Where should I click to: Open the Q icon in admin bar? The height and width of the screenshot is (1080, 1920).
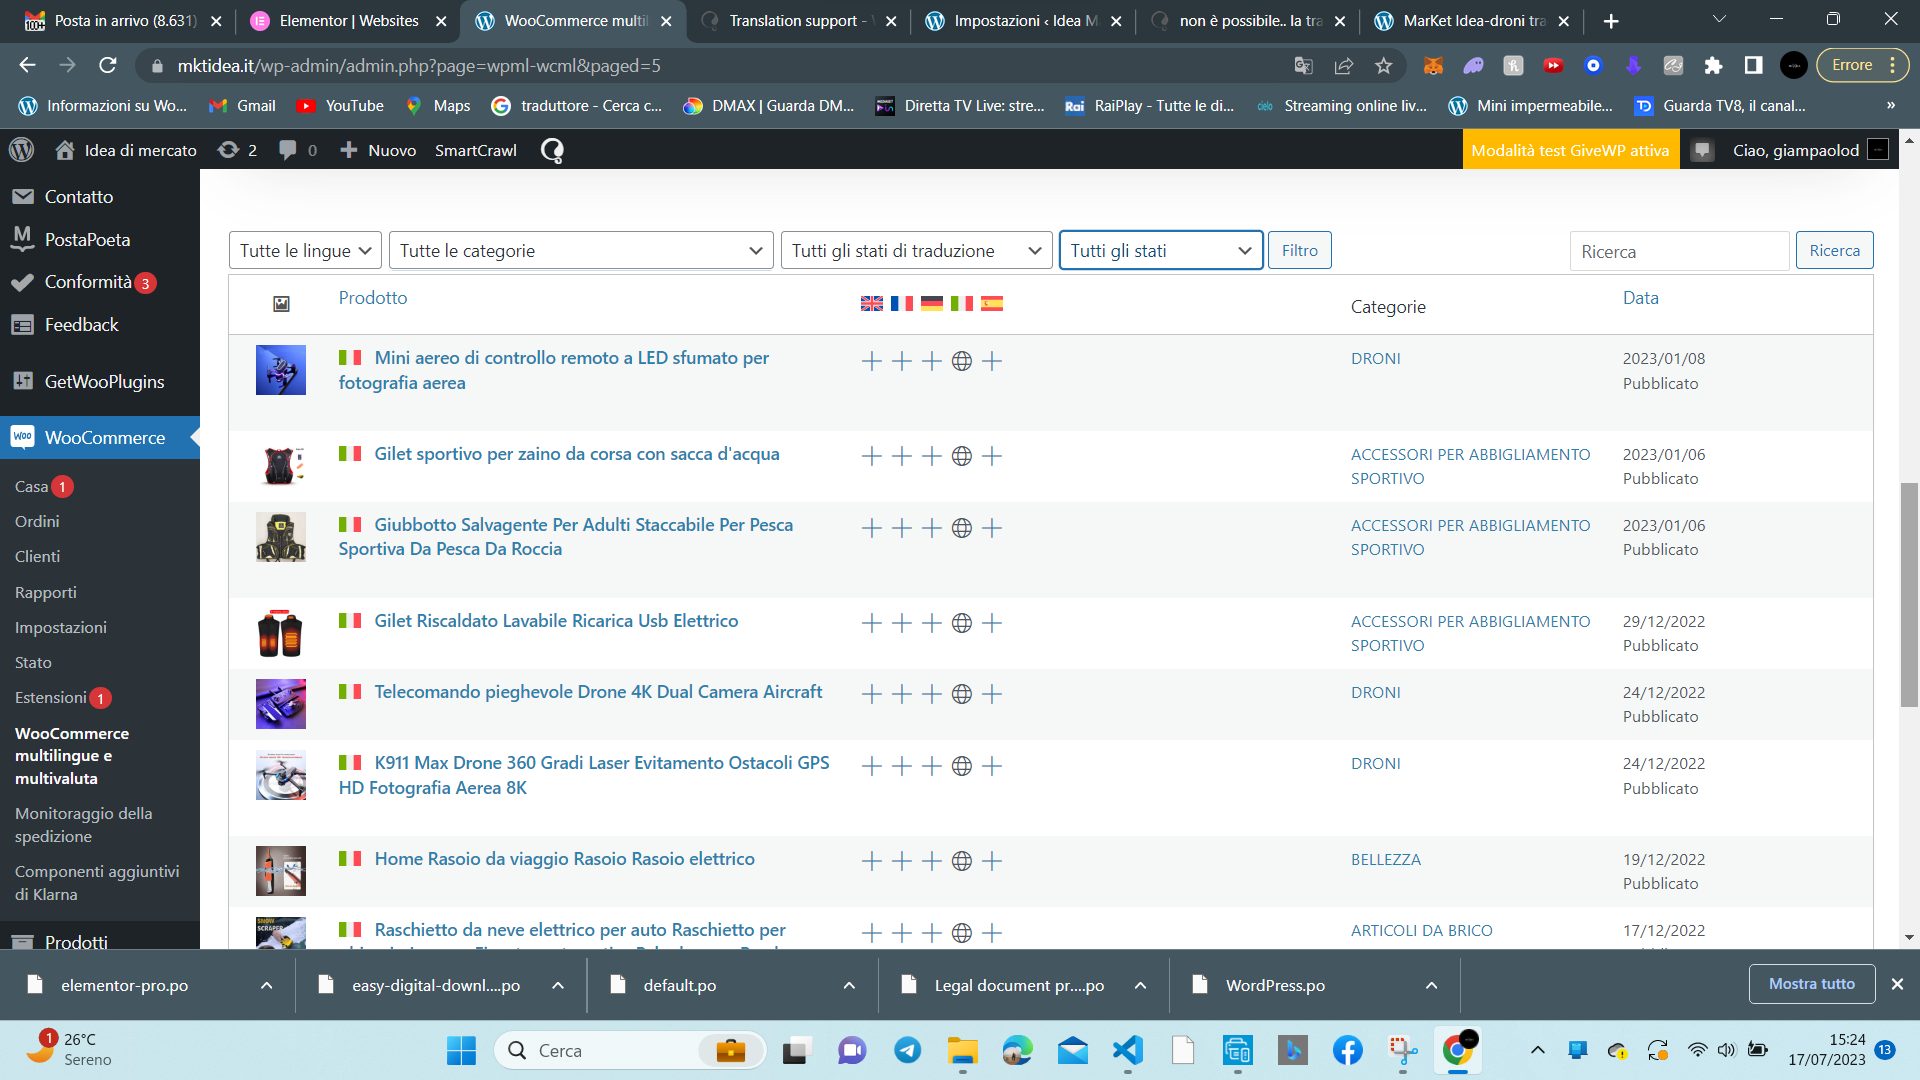552,150
